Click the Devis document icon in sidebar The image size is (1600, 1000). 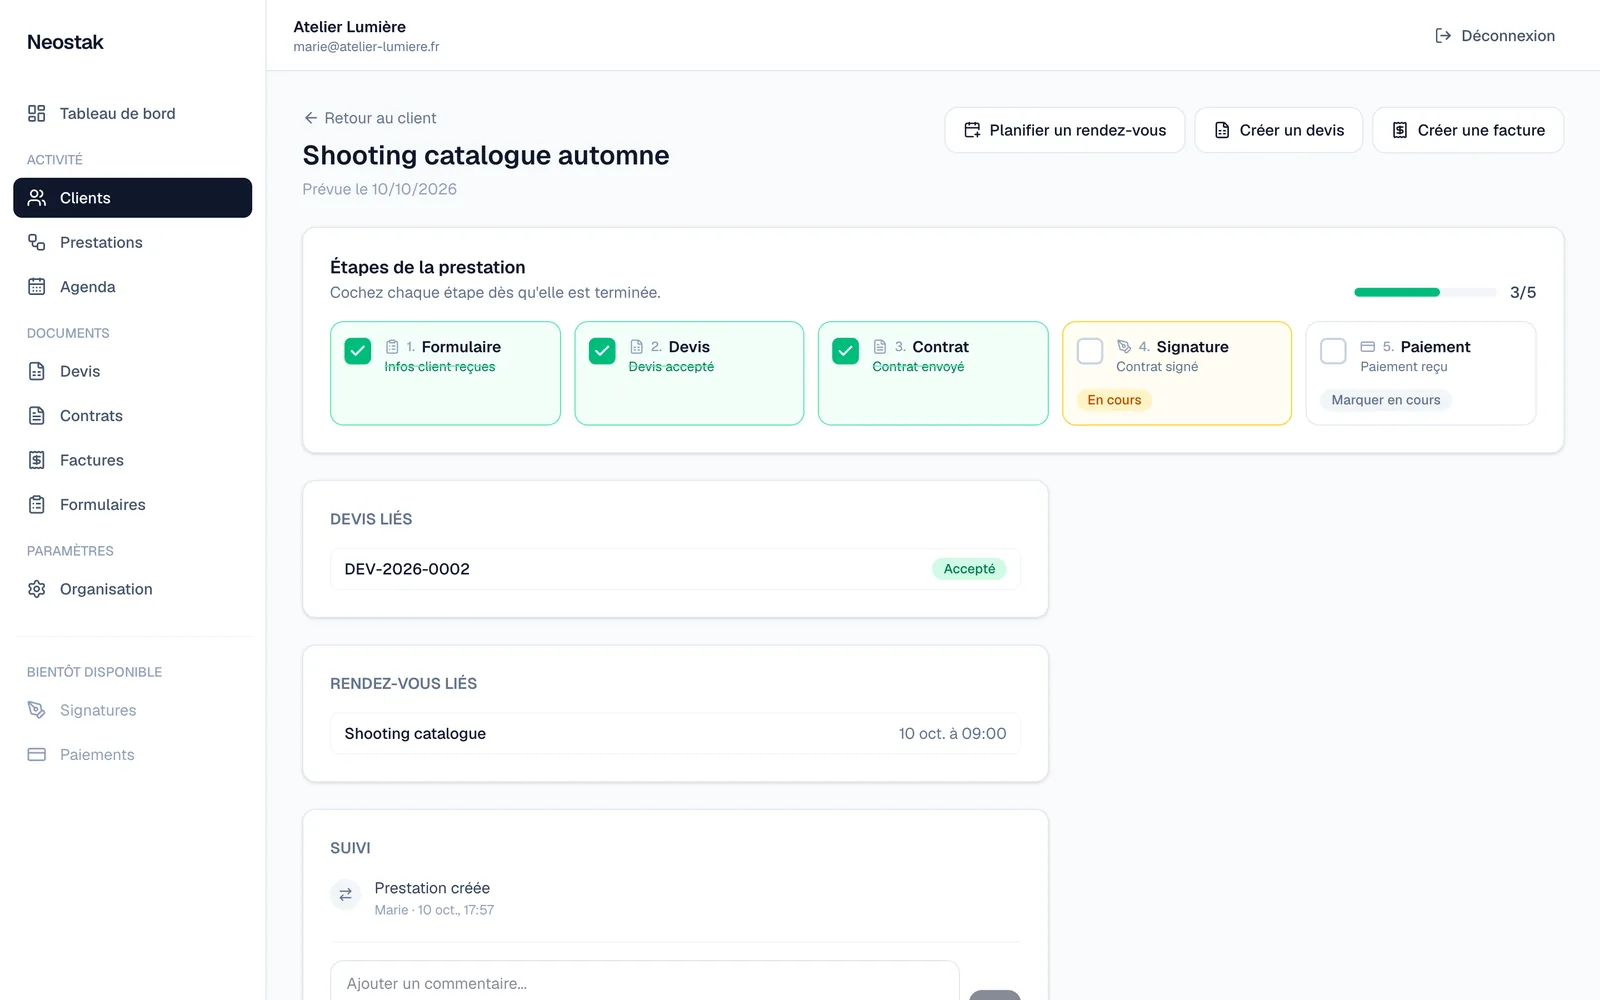[37, 371]
